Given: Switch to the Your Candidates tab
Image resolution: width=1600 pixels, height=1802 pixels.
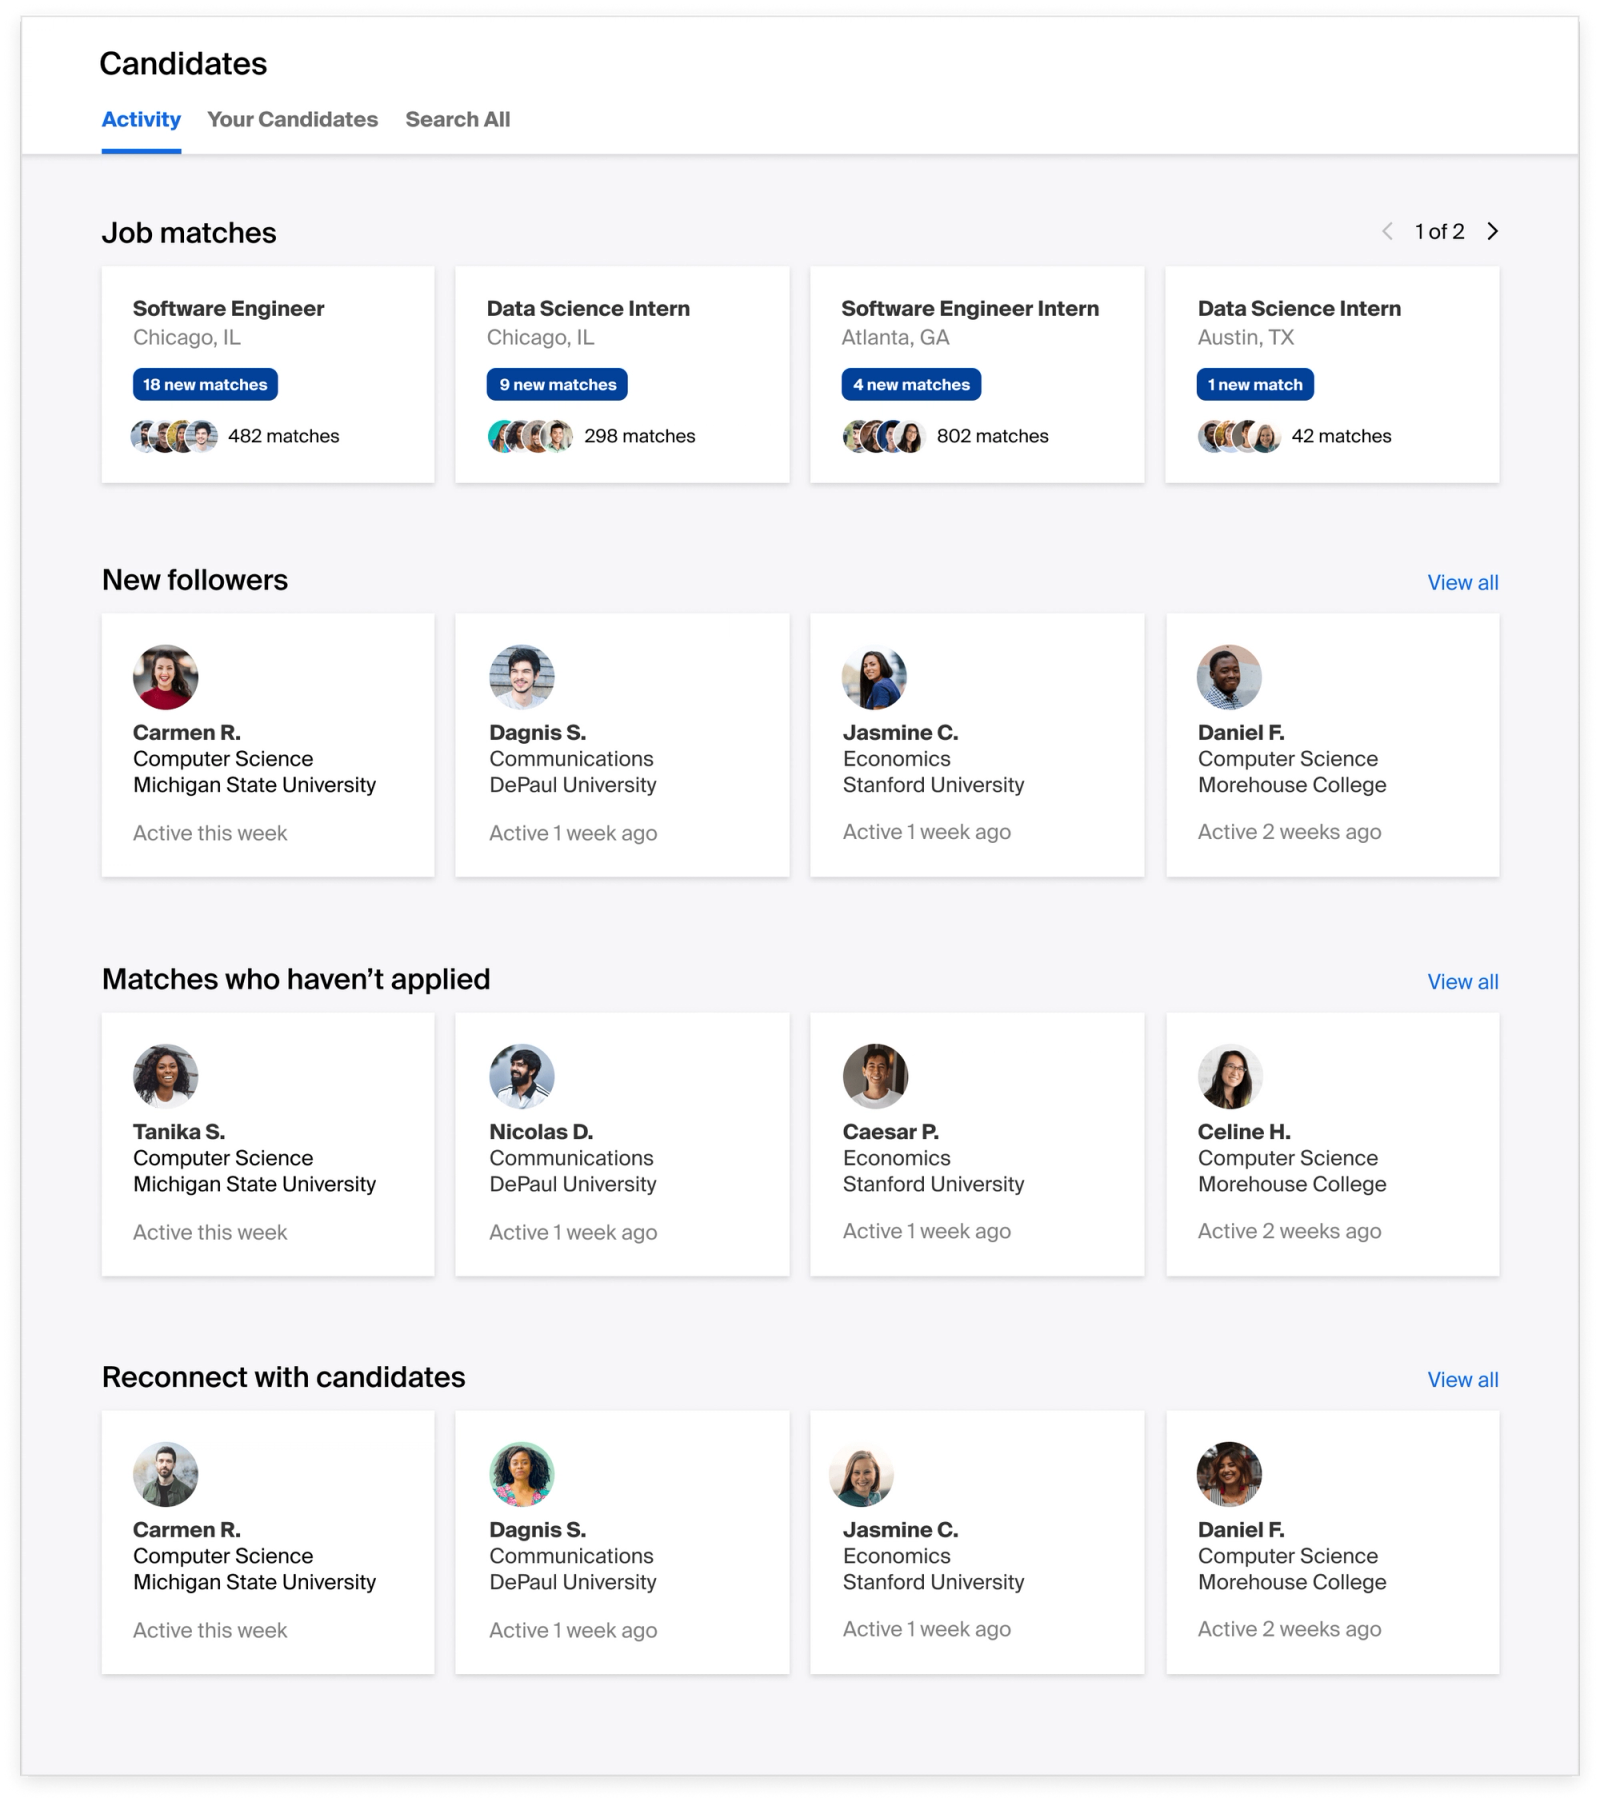Looking at the screenshot, I should [292, 119].
